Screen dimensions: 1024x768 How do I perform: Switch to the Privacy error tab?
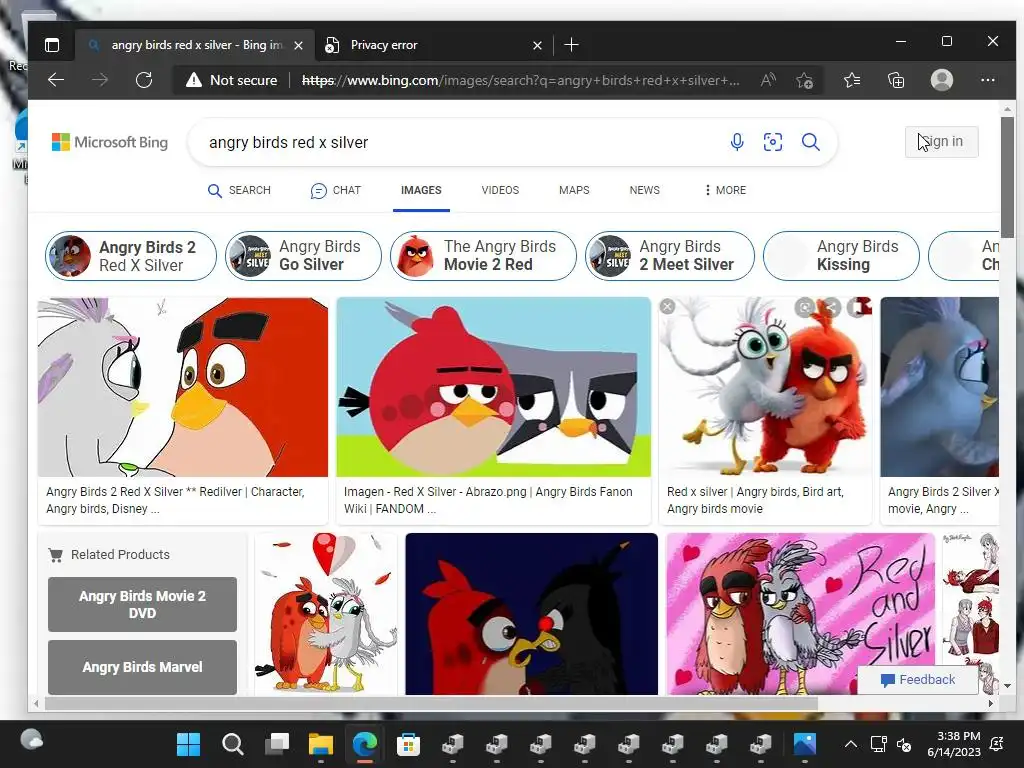pyautogui.click(x=431, y=45)
